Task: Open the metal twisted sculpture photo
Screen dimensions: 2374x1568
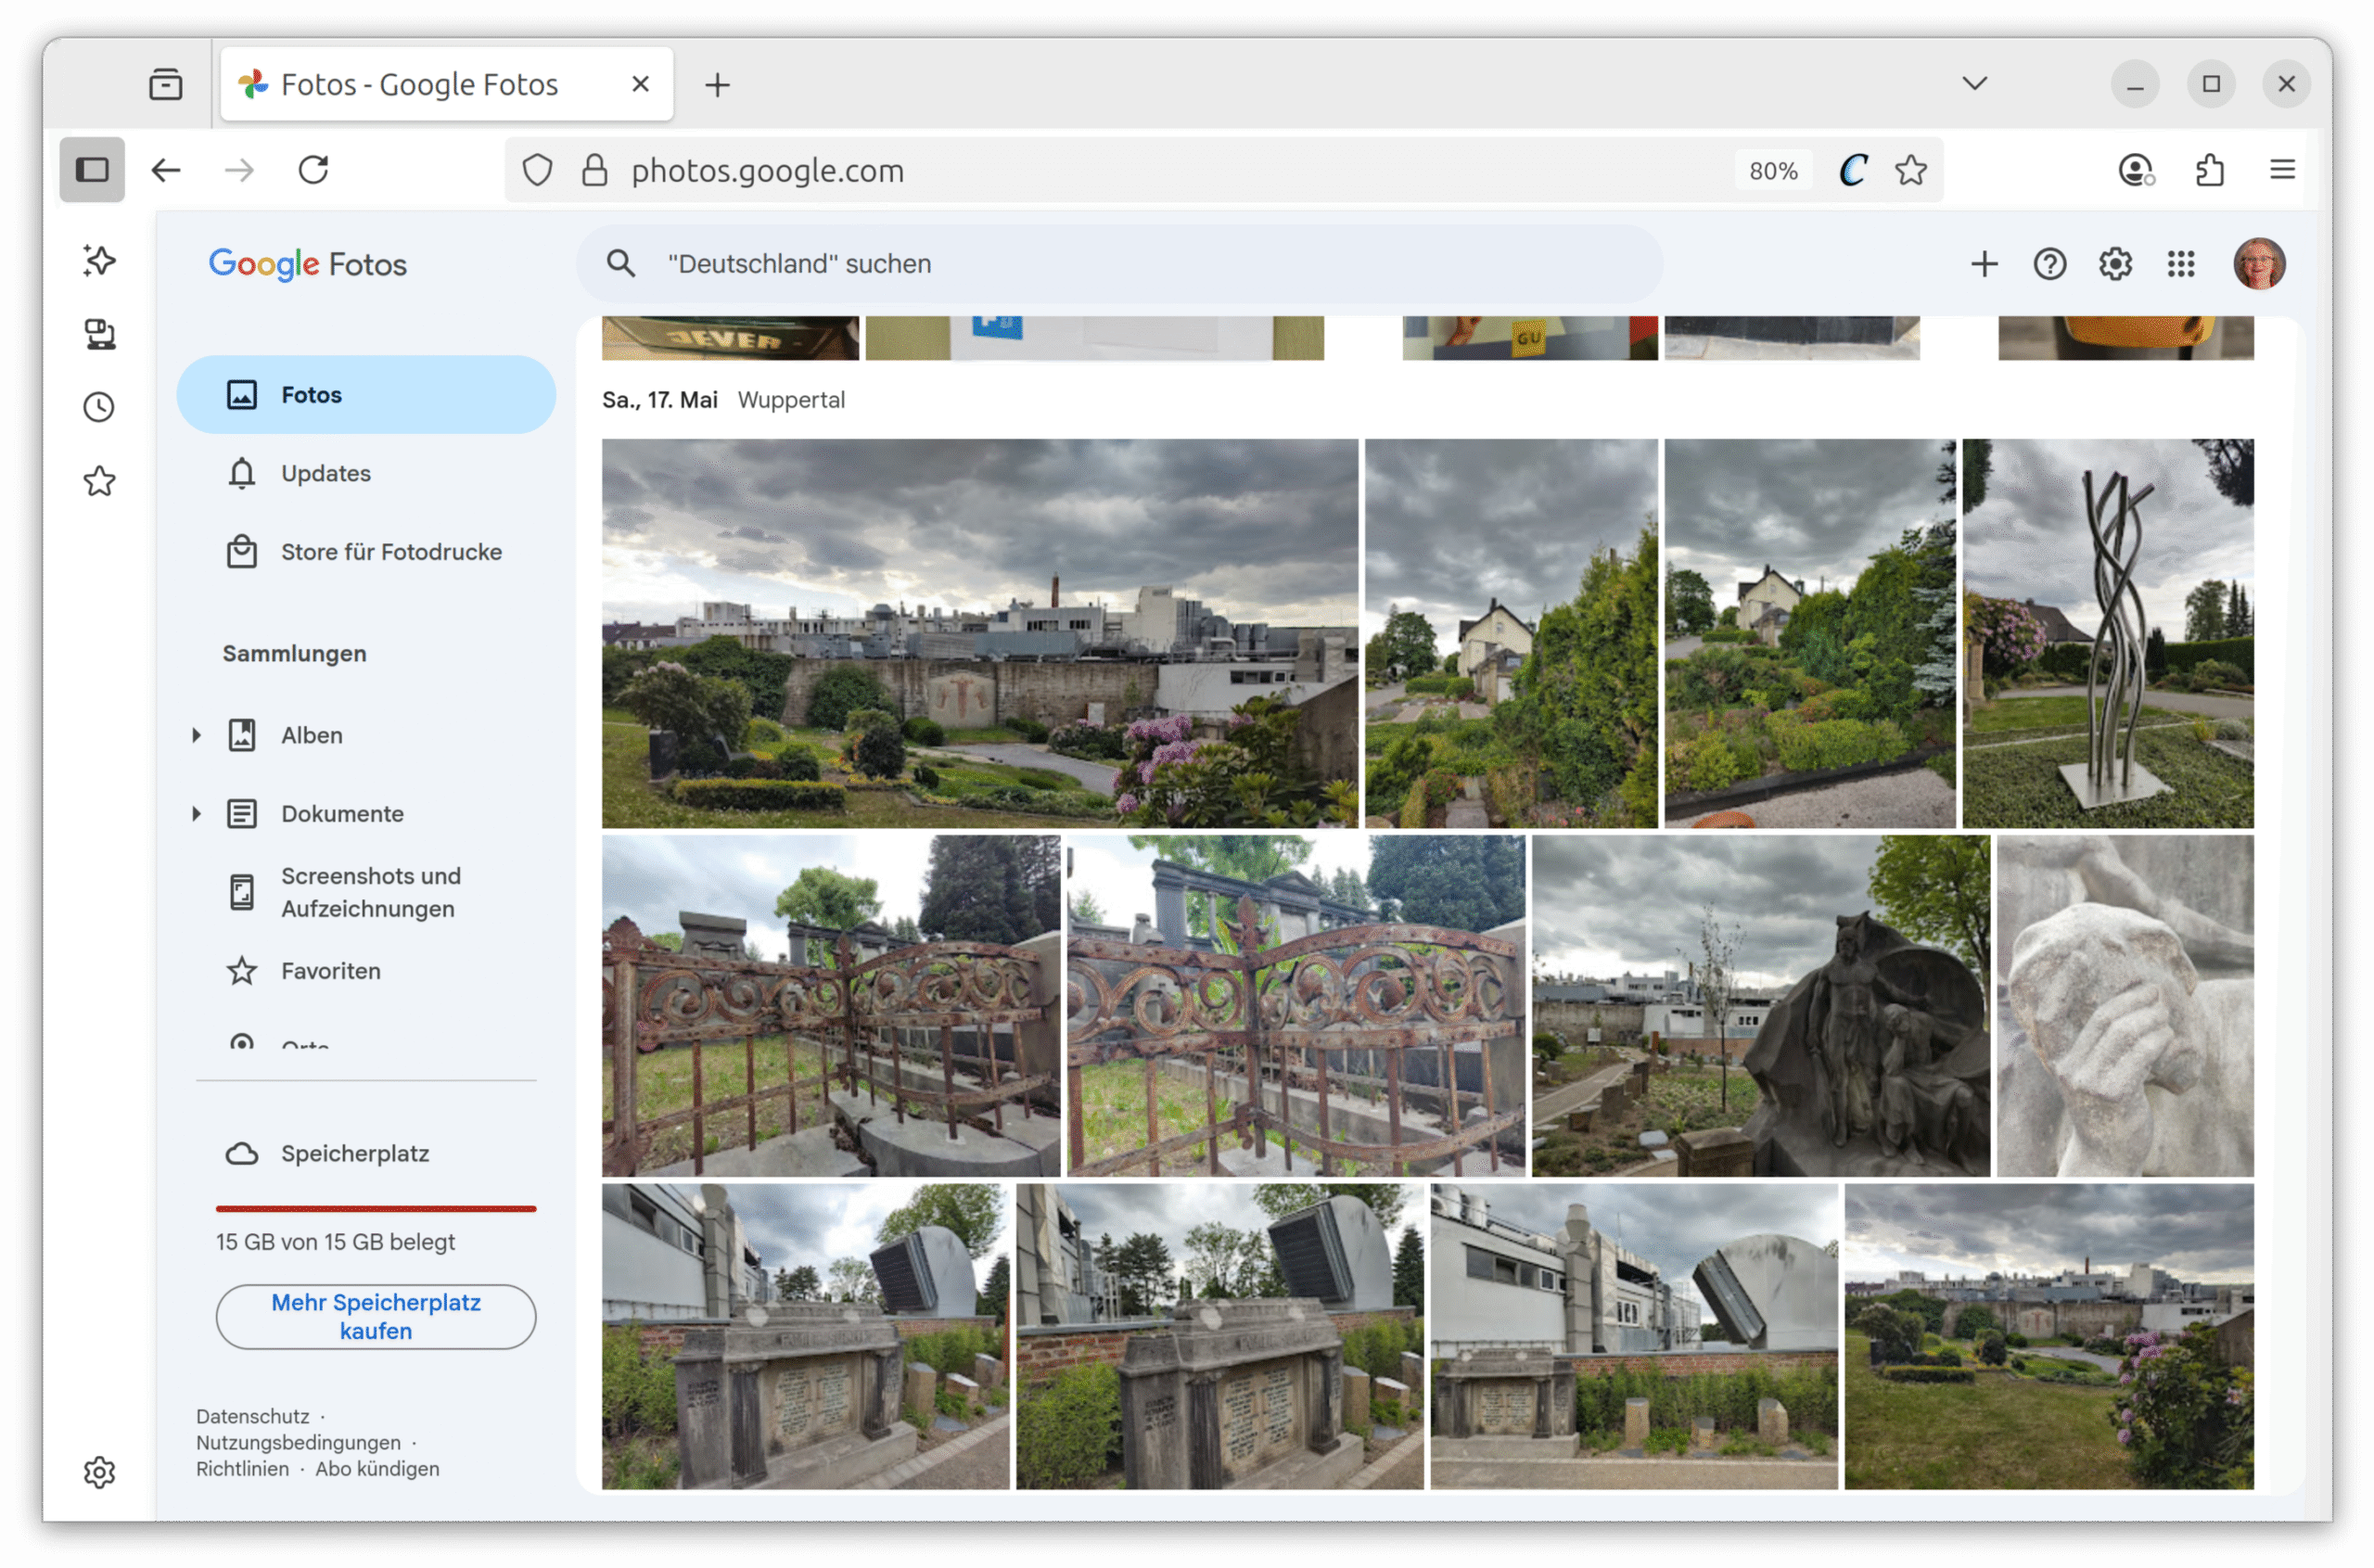Action: coord(2107,633)
